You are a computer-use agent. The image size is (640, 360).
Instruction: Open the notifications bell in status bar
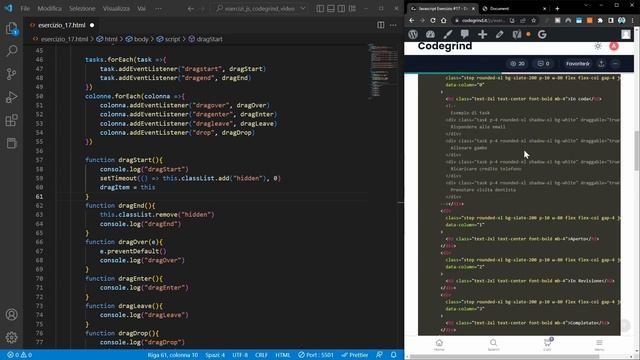(x=393, y=355)
